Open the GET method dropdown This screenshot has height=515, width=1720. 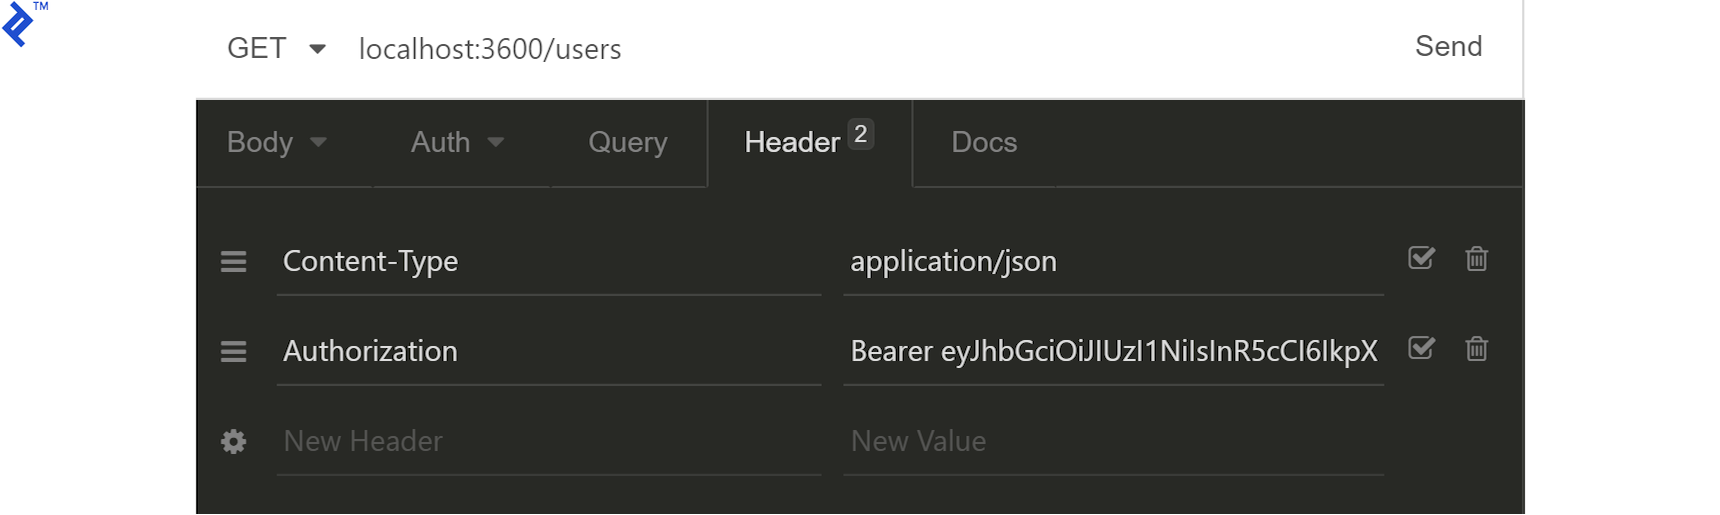[x=275, y=49]
